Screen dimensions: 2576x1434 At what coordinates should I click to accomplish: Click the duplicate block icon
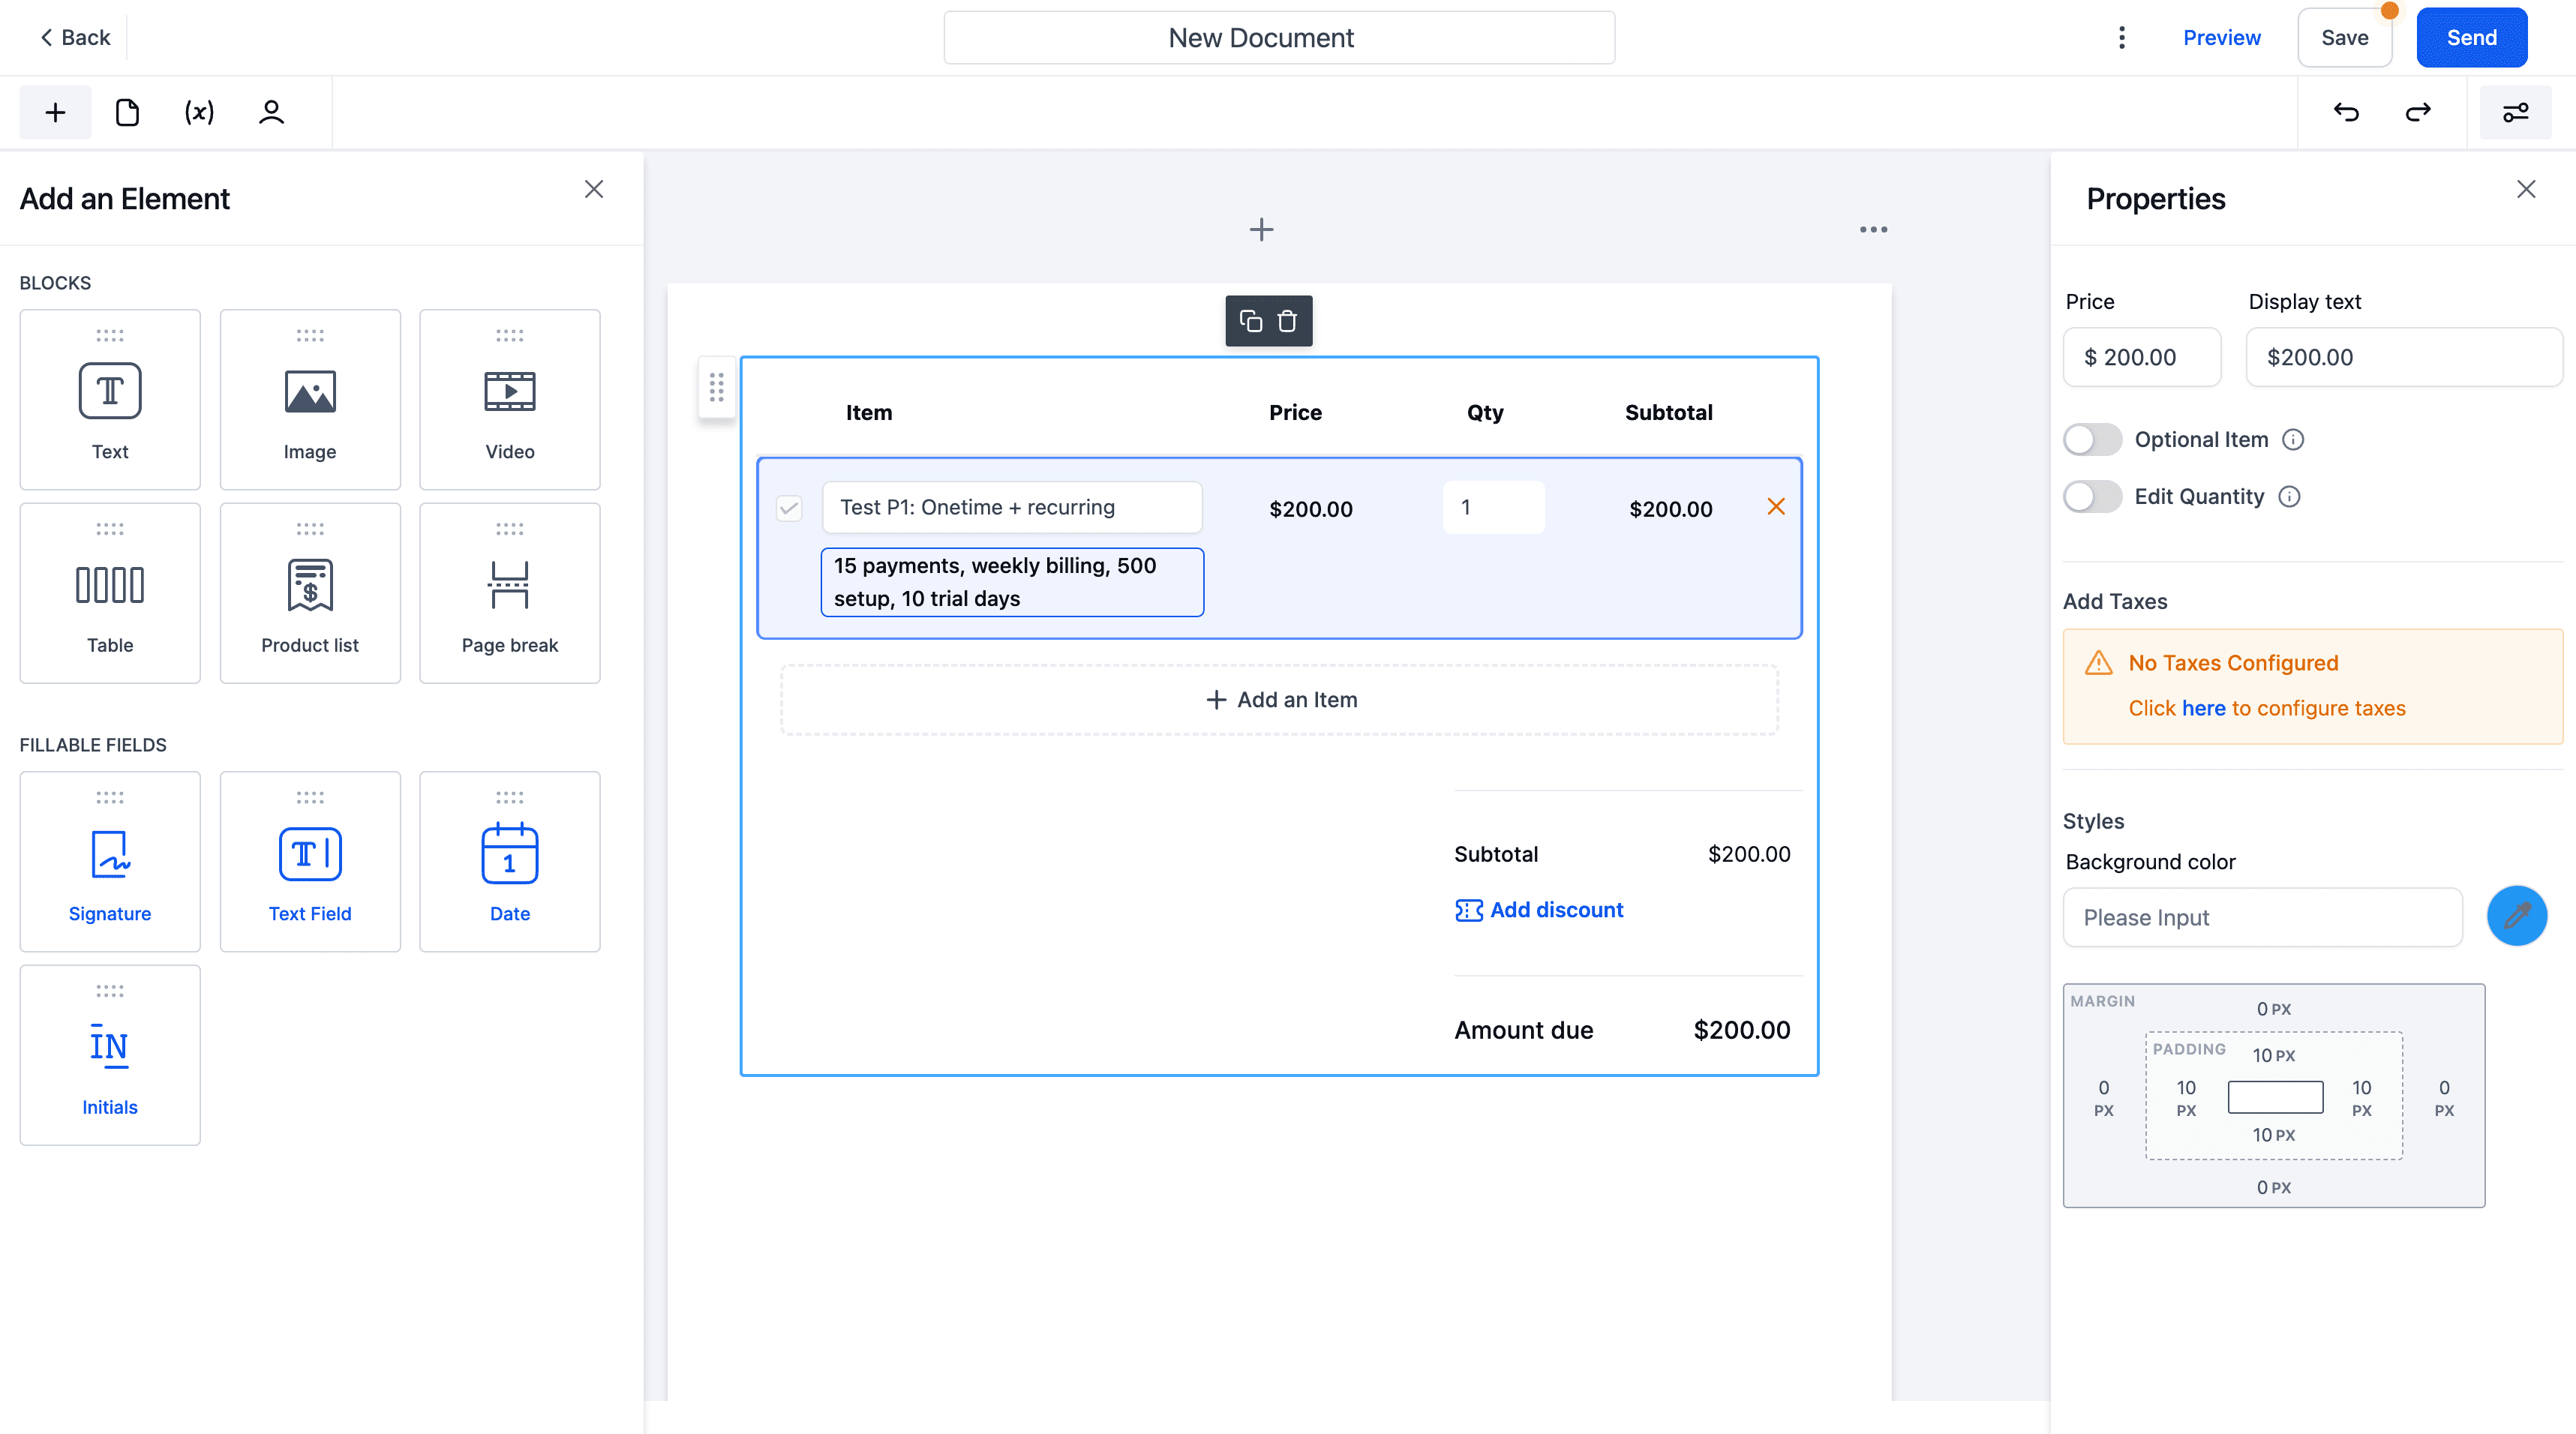click(1250, 321)
